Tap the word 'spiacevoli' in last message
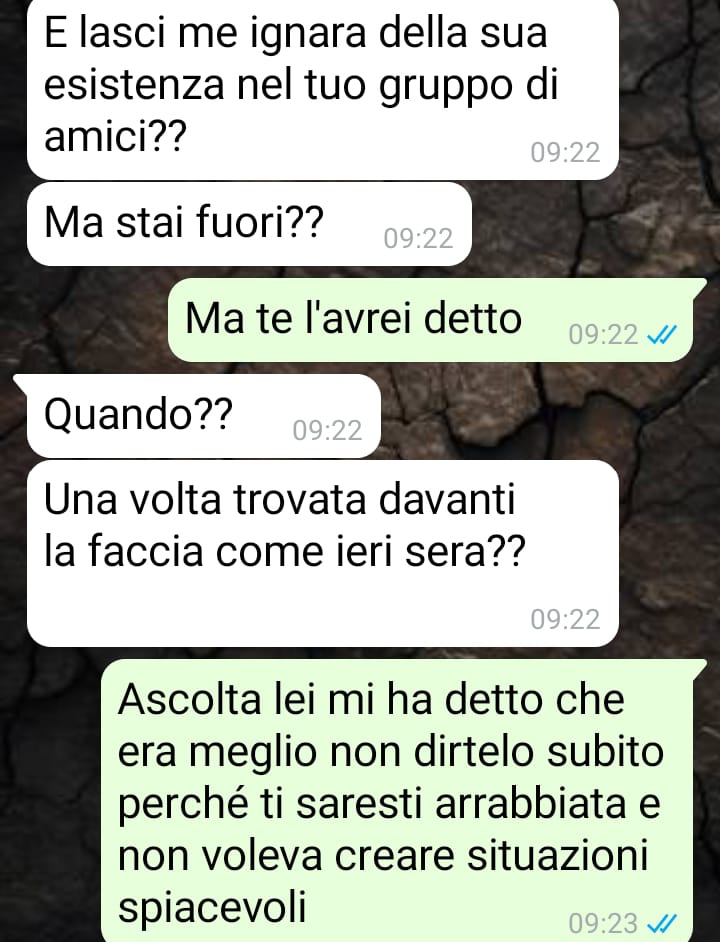 pos(212,907)
